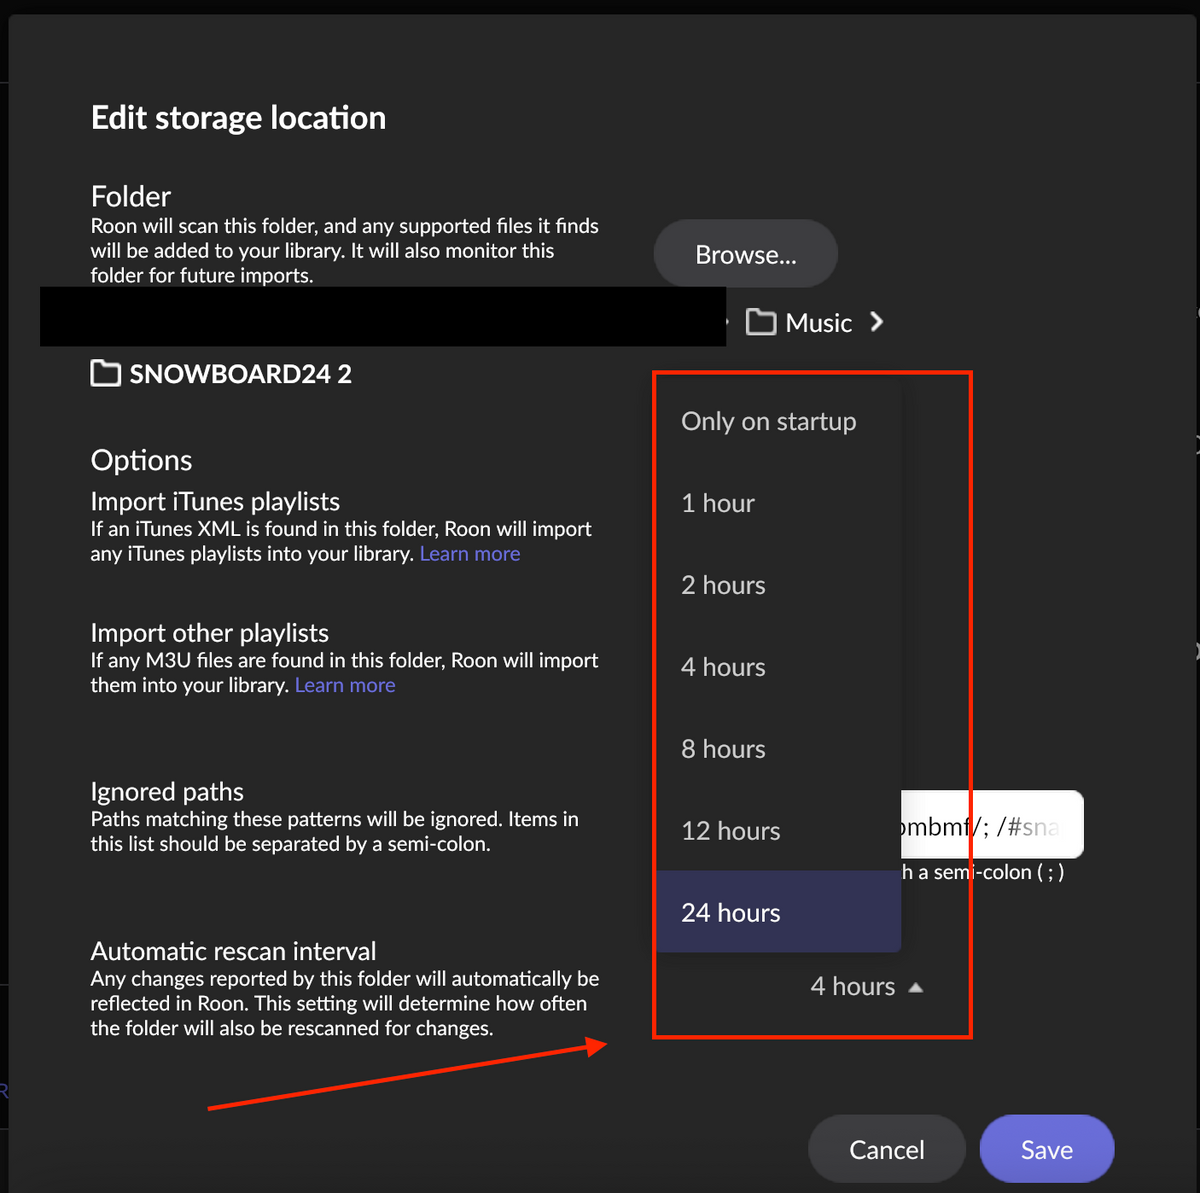Click the Music folder icon in path
The width and height of the screenshot is (1200, 1193).
point(761,322)
